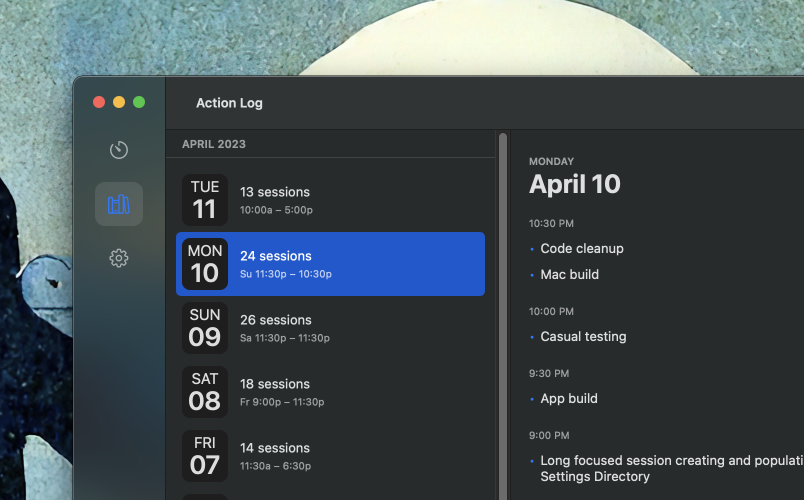
Task: Click the April 10 date heading
Action: [575, 184]
